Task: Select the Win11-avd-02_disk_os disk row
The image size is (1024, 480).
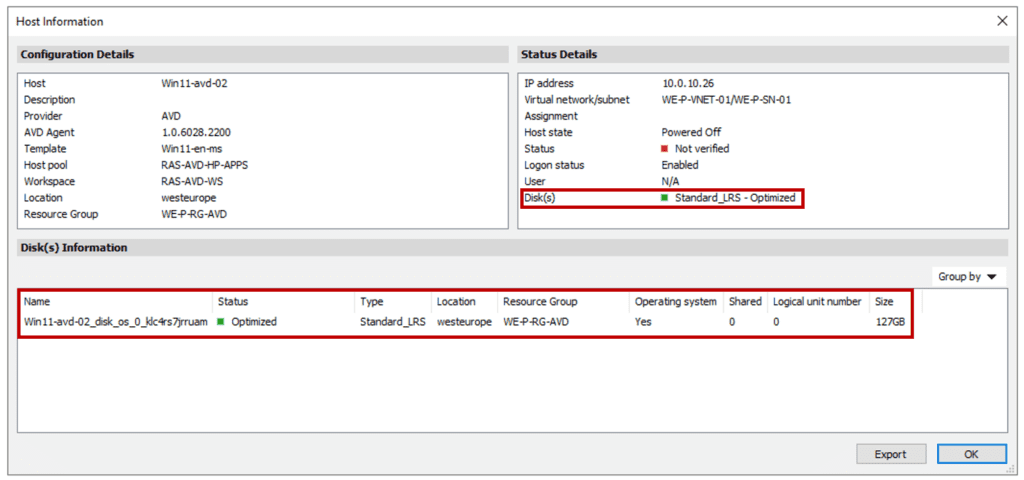Action: point(115,322)
